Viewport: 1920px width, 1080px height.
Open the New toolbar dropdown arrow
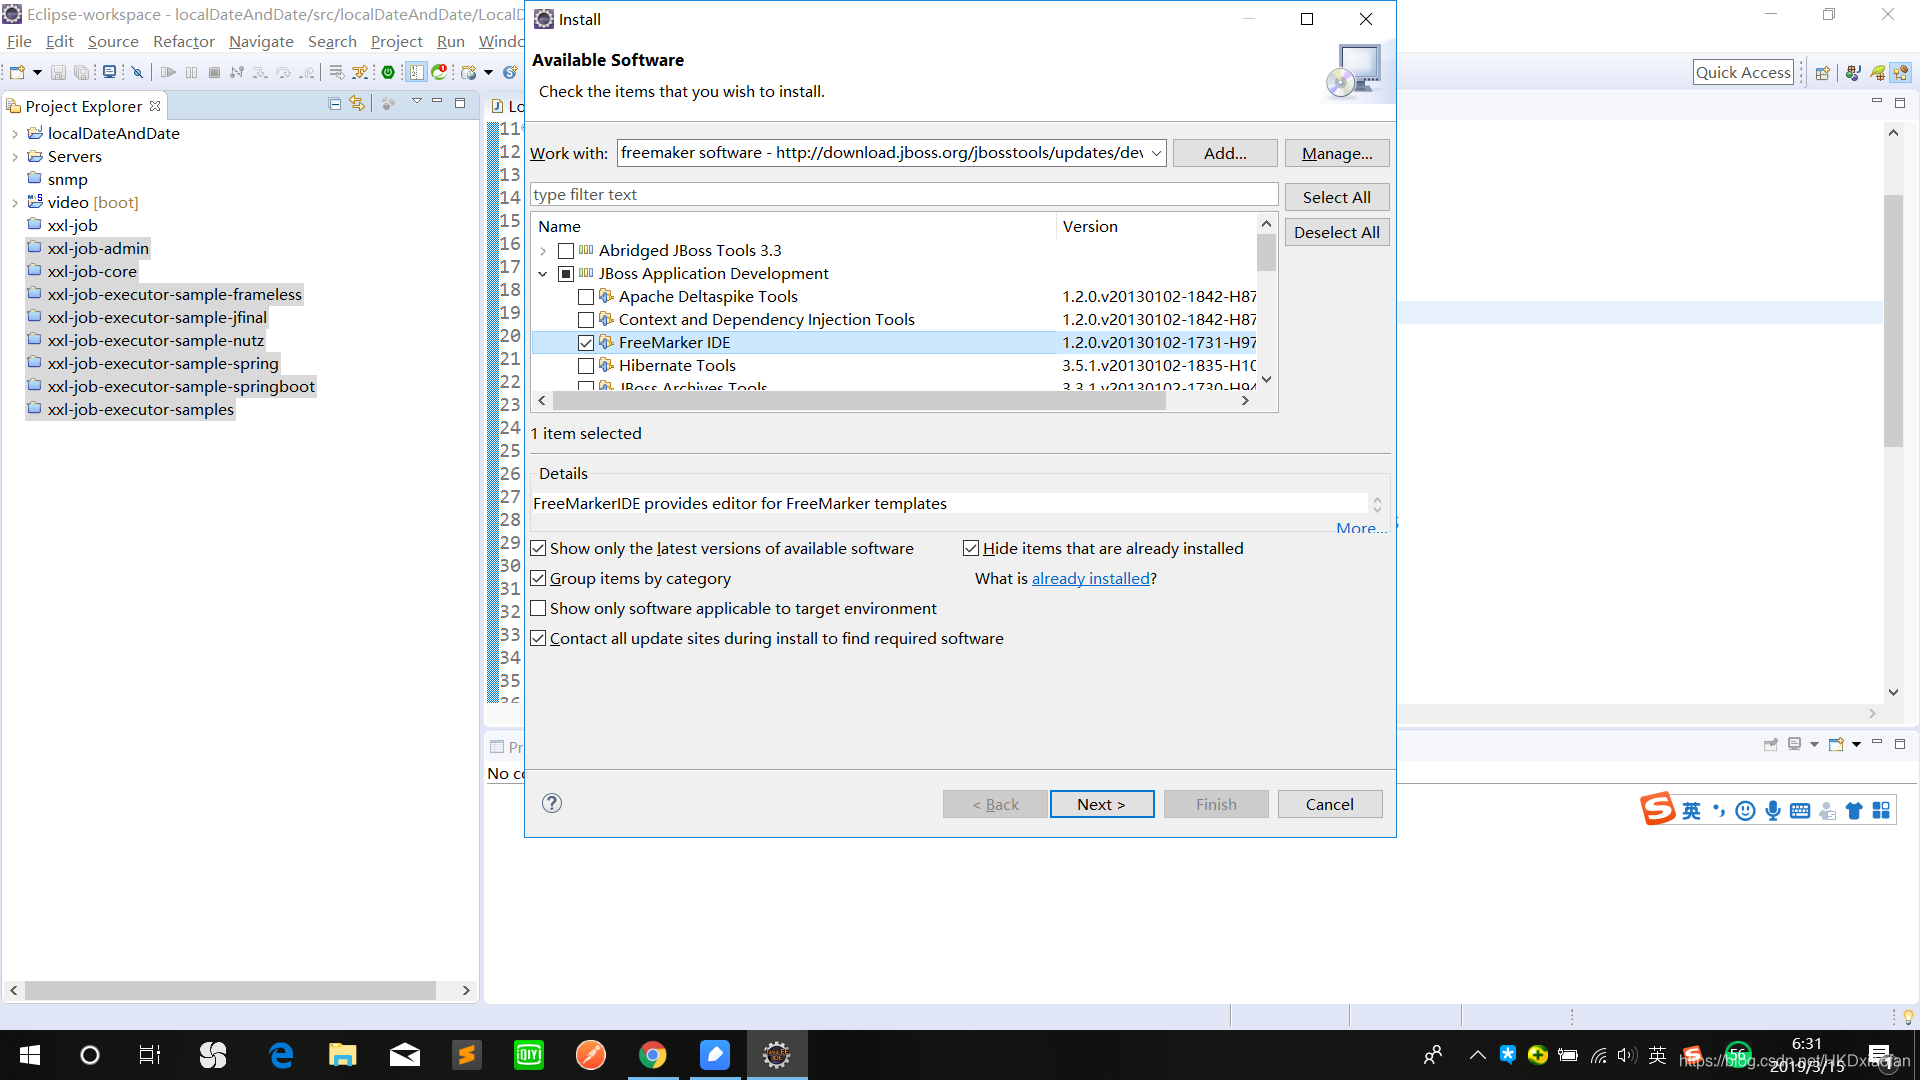[37, 72]
